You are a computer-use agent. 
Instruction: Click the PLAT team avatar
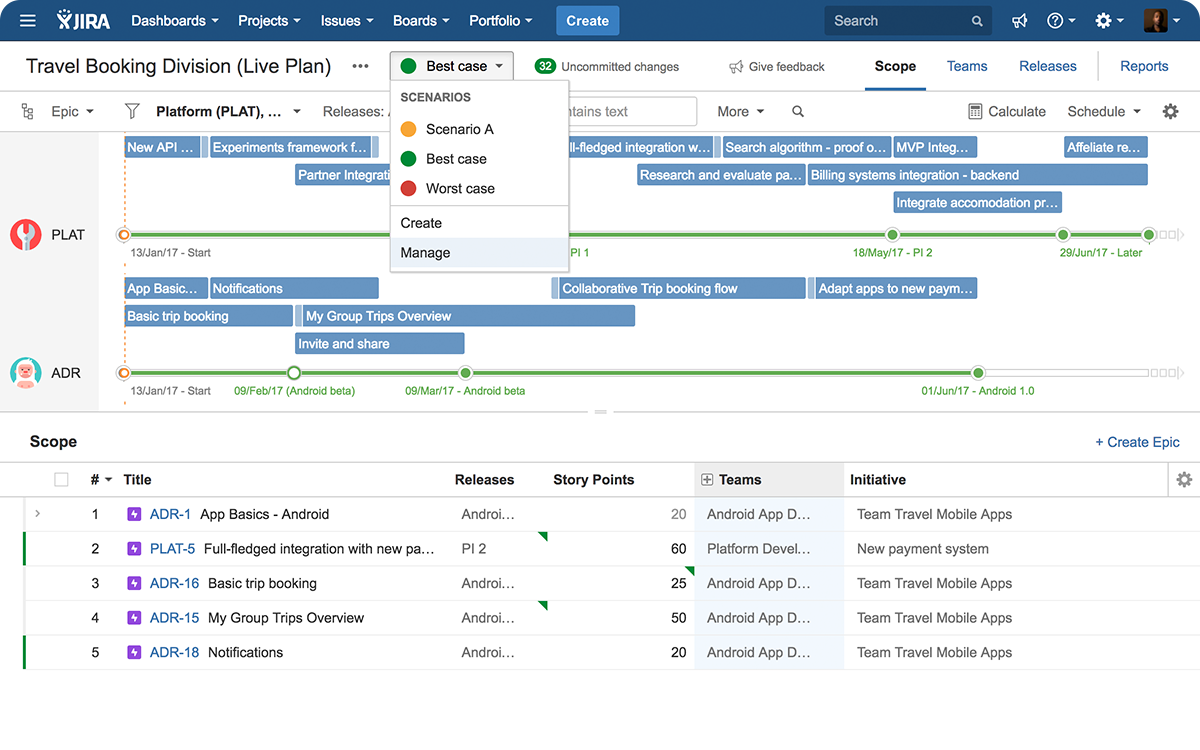26,235
